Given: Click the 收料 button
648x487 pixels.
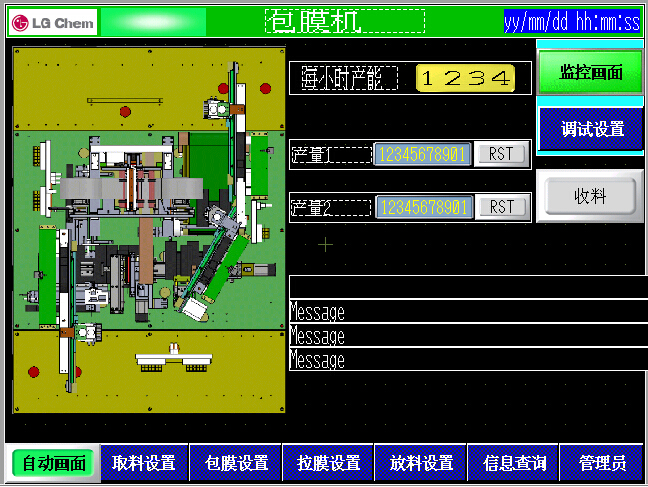Looking at the screenshot, I should pyautogui.click(x=590, y=196).
